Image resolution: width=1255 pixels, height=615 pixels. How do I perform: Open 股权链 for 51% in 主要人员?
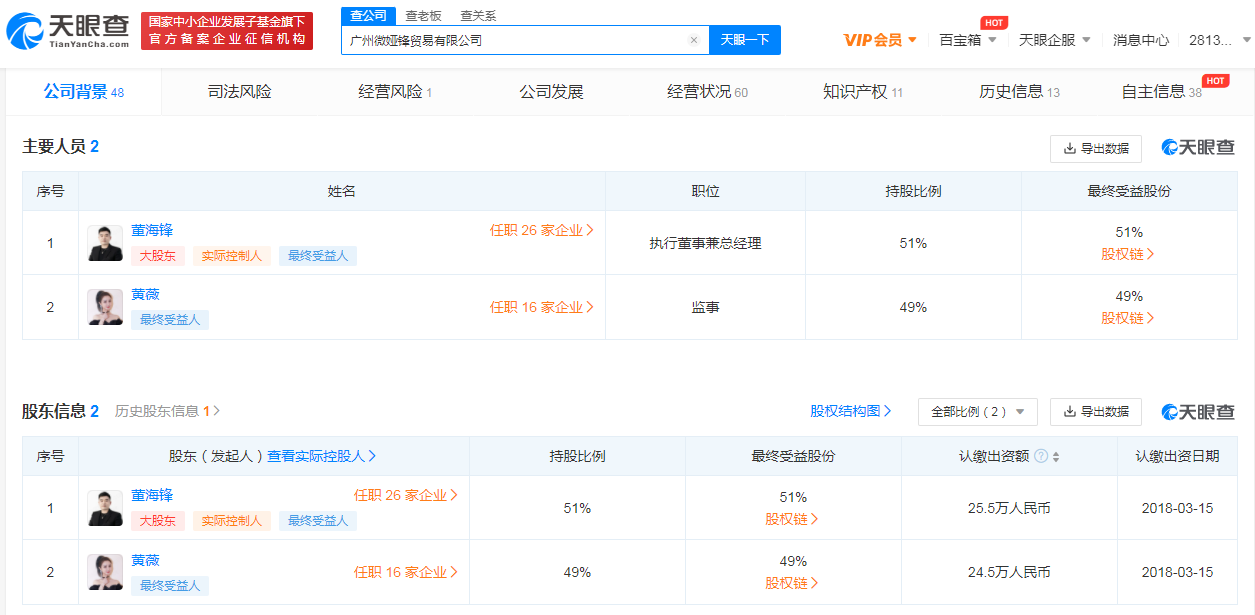tap(1128, 254)
